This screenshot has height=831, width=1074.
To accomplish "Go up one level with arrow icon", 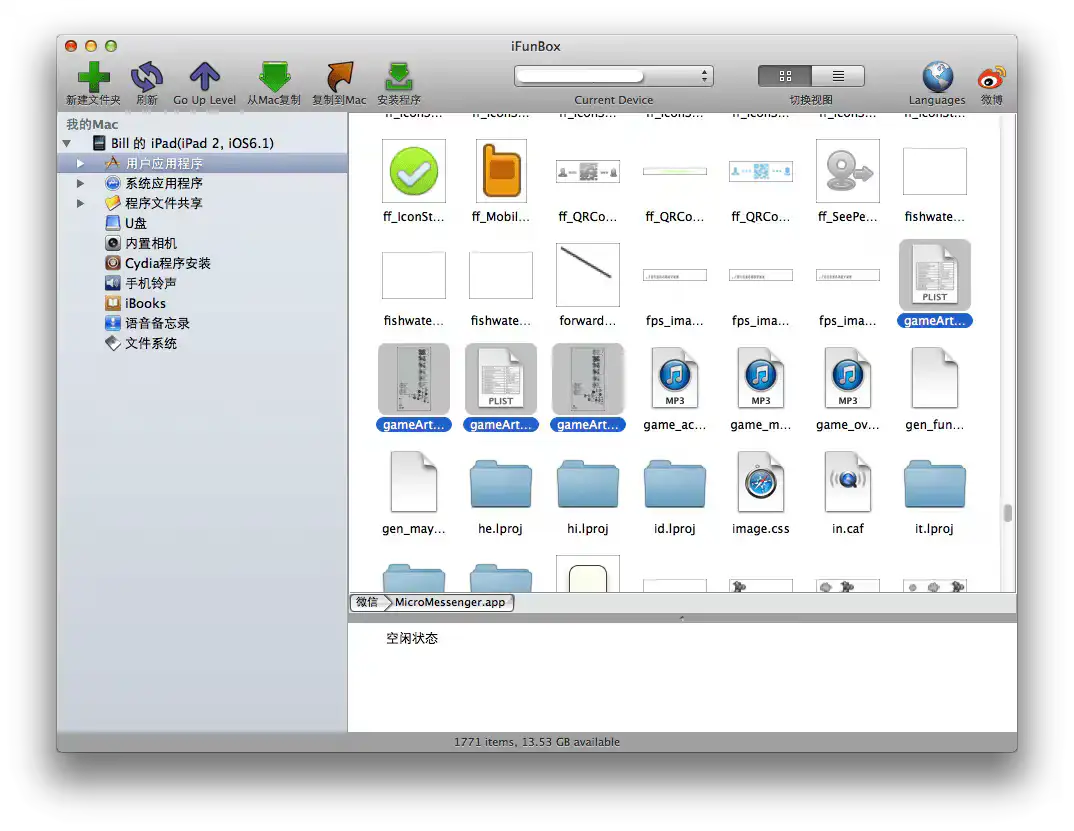I will (x=204, y=77).
